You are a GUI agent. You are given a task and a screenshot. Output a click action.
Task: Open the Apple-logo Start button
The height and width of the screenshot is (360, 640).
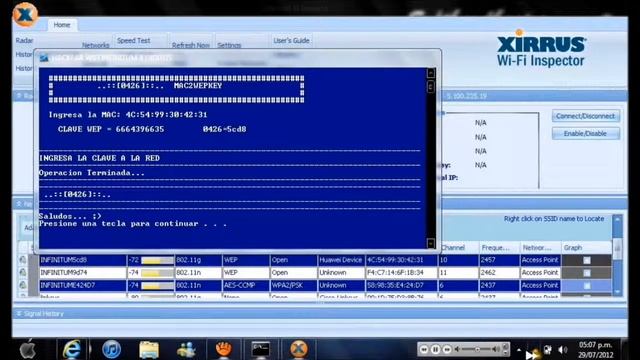28,349
